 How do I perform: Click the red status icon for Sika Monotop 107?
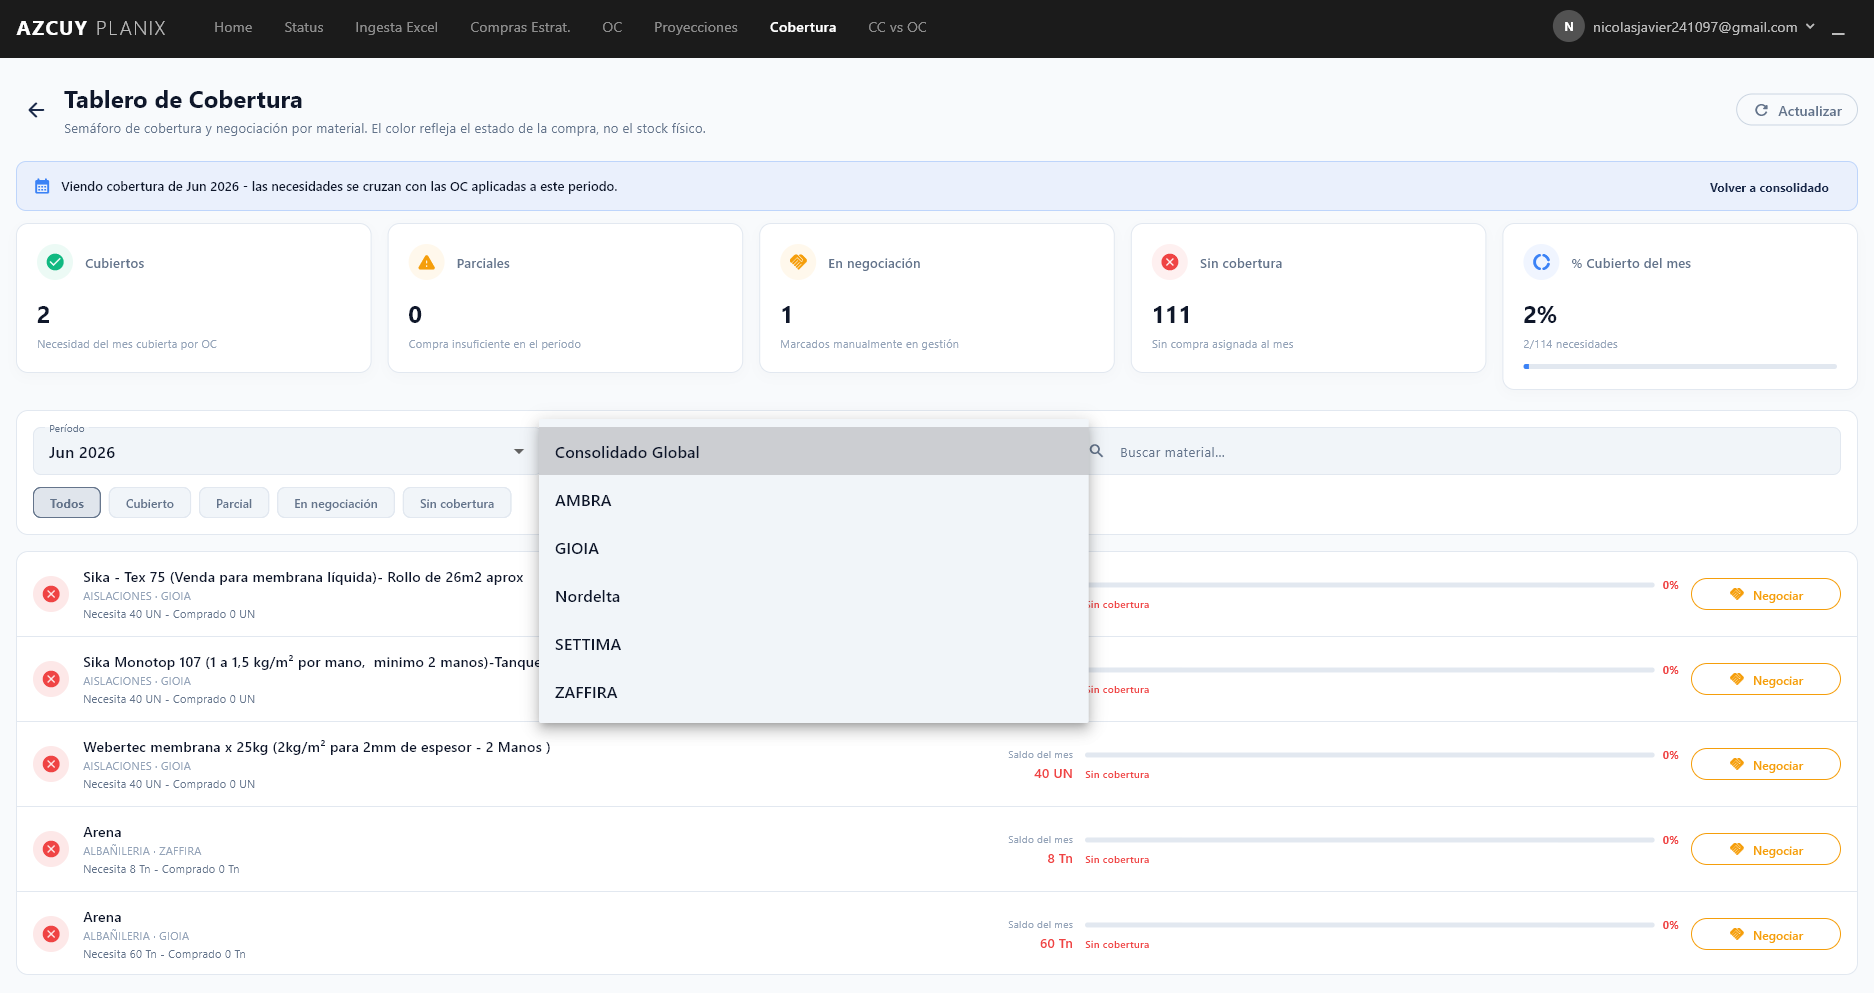pos(51,679)
